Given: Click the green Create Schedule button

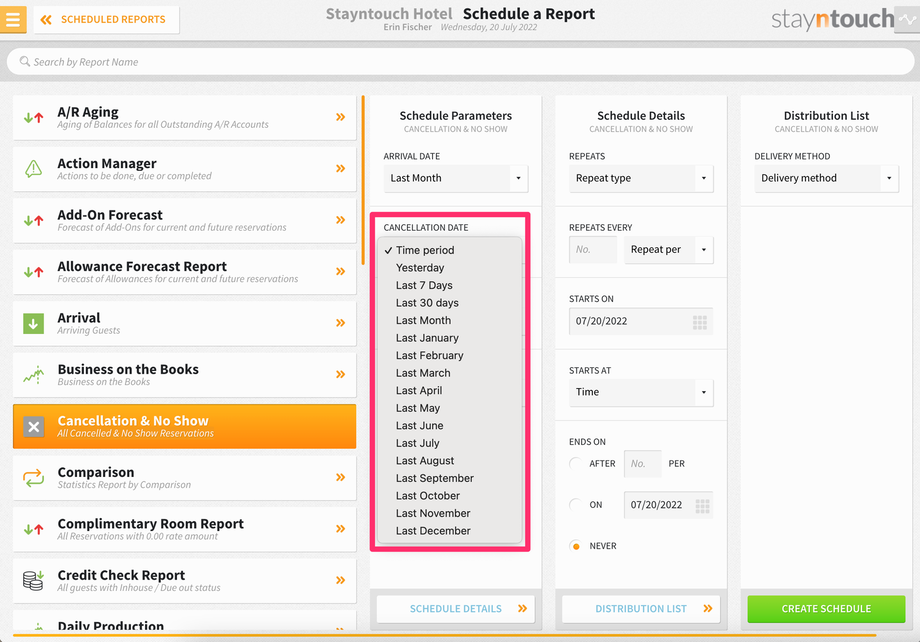Looking at the screenshot, I should click(826, 609).
